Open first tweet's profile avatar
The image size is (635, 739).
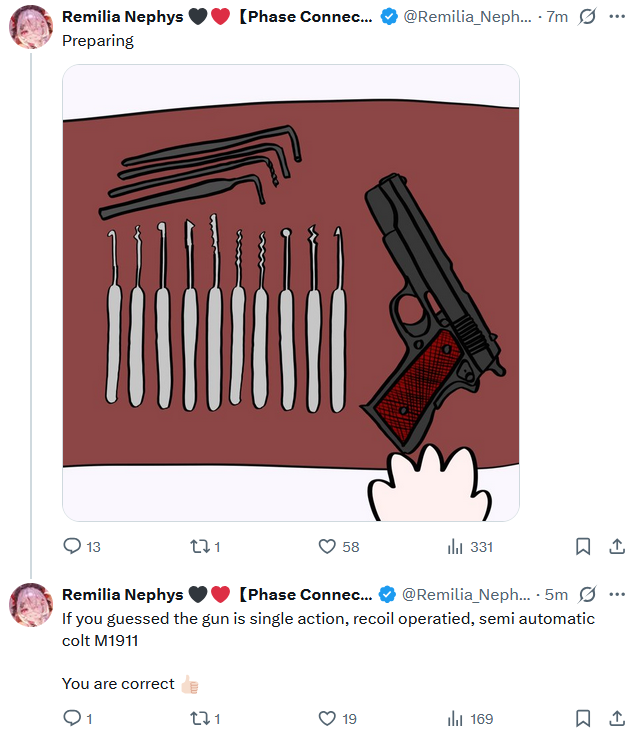coord(31,27)
